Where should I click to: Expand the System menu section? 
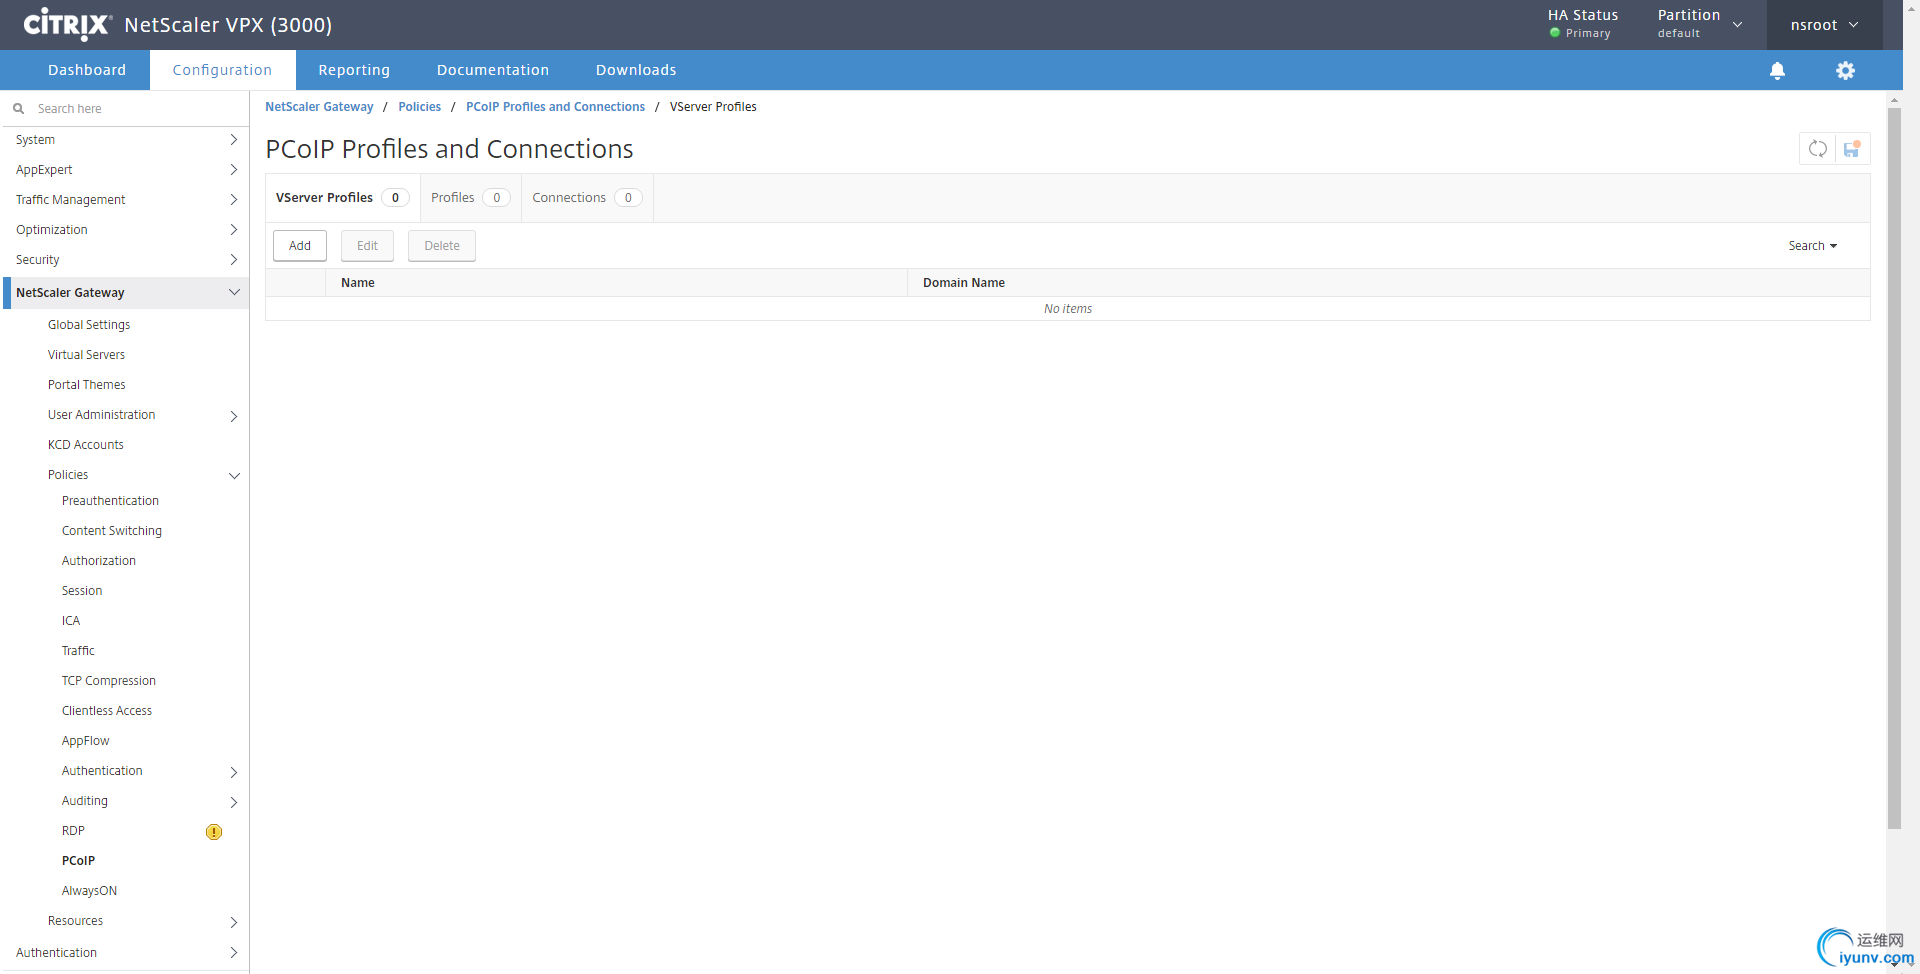[x=233, y=140]
